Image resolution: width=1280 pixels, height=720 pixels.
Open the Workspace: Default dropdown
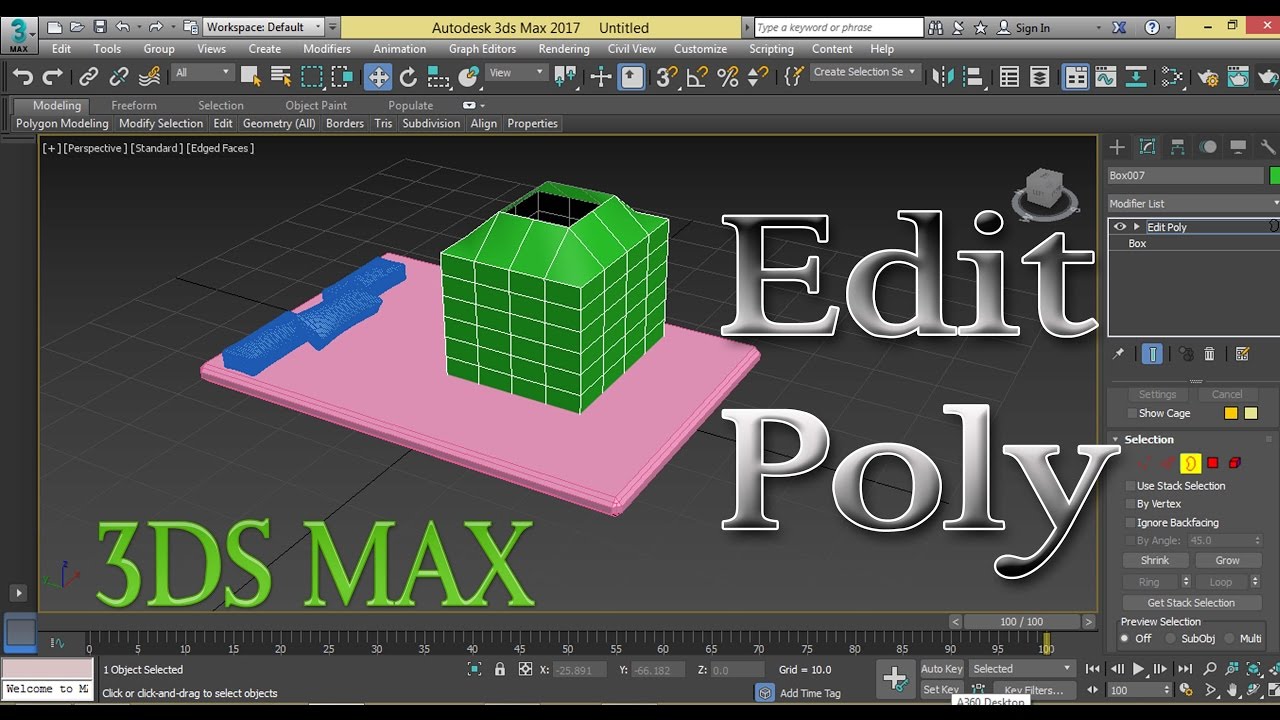[264, 27]
